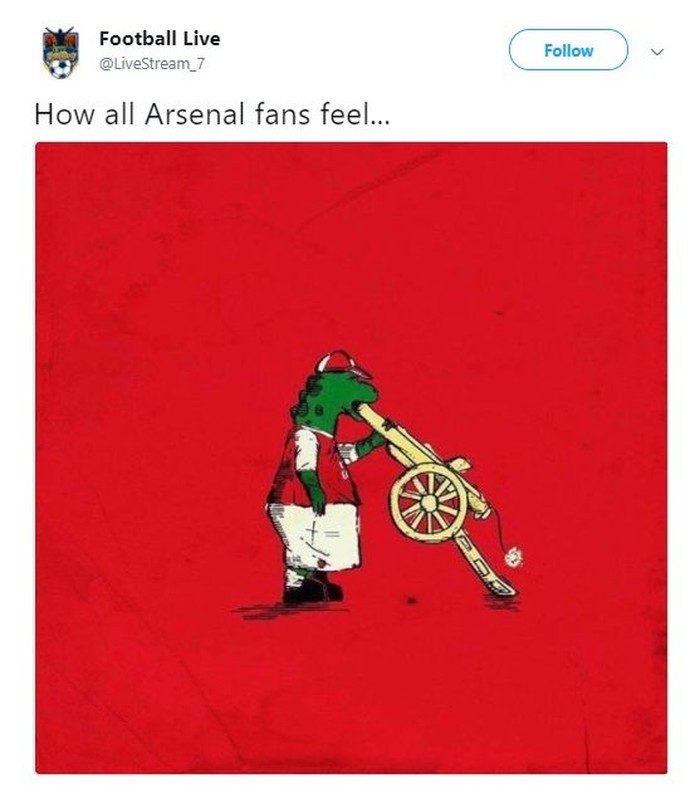Expand the tweet options chevron
The width and height of the screenshot is (700, 788).
[657, 50]
